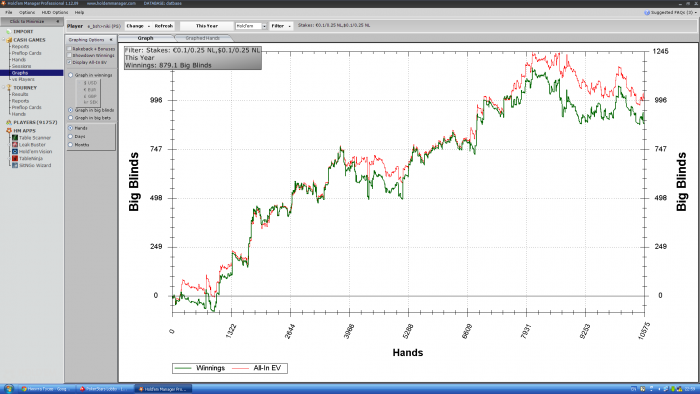Launch SitNGo Wizard via its icon
Image resolution: width=700 pixels, height=394 pixels.
(15, 165)
